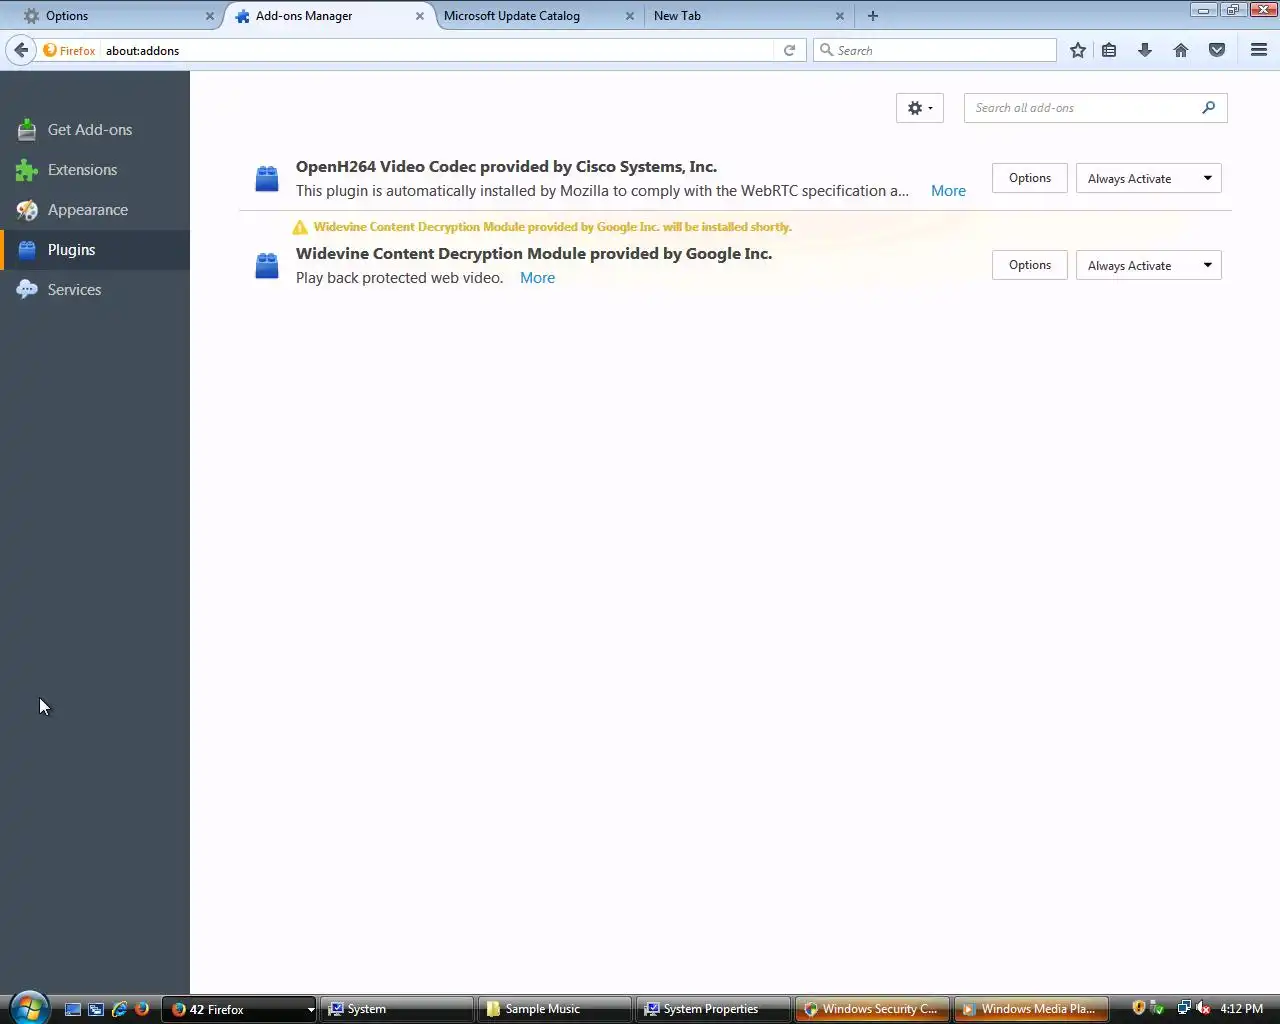Click Switch between windows quick launch icon
Viewport: 1280px width, 1024px height.
click(96, 1009)
